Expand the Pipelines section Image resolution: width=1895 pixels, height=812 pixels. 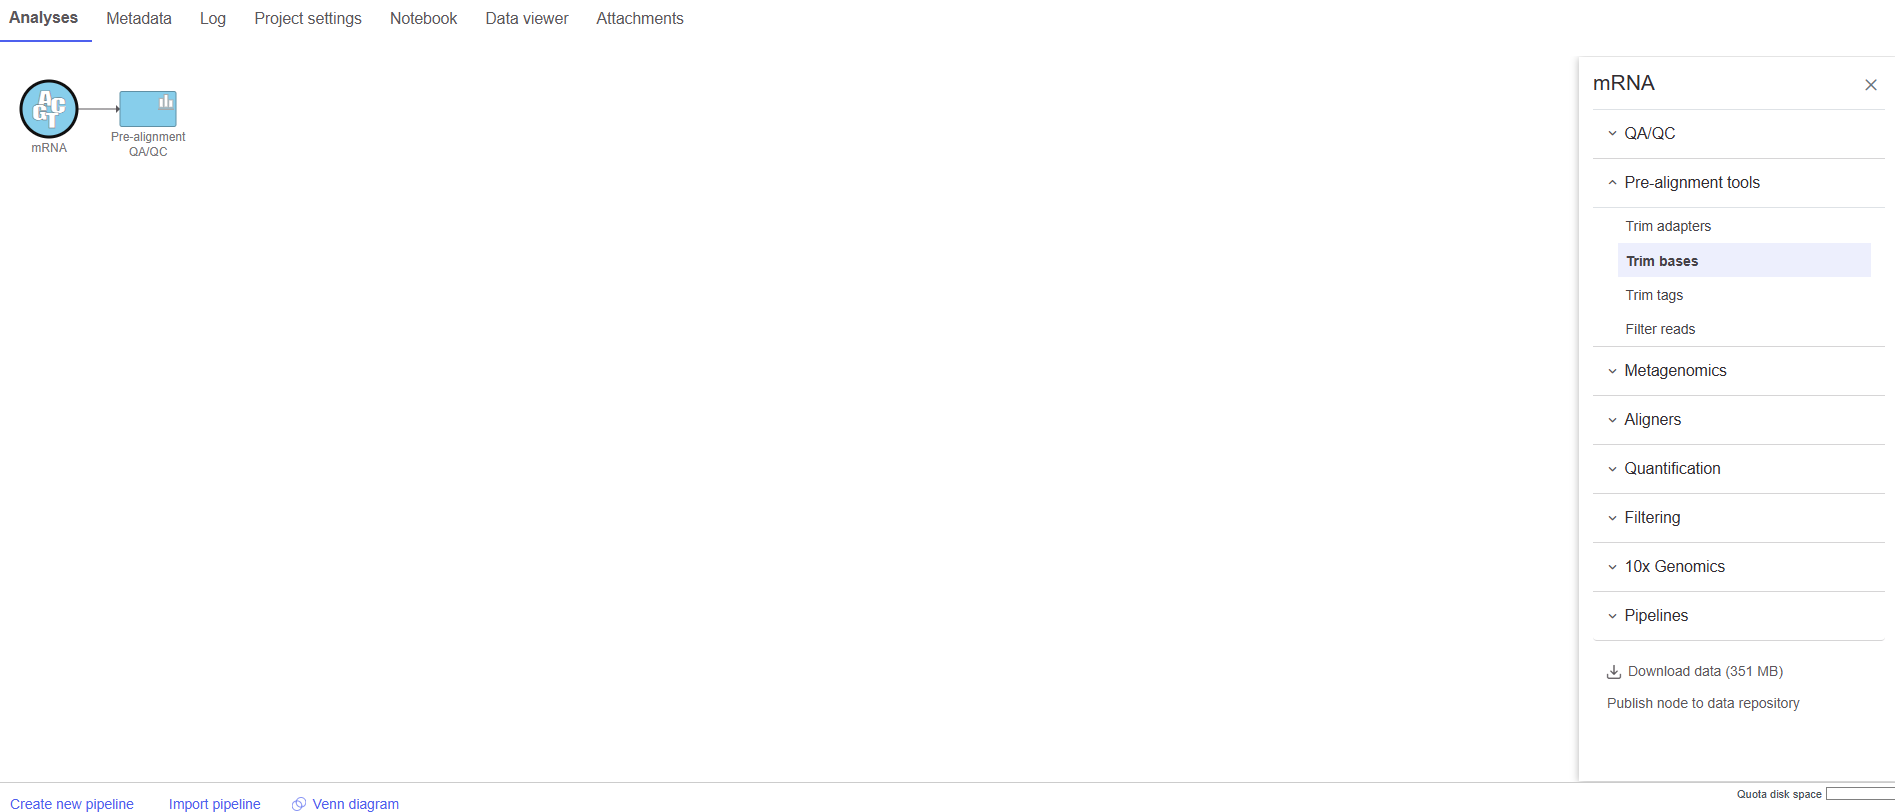1655,615
